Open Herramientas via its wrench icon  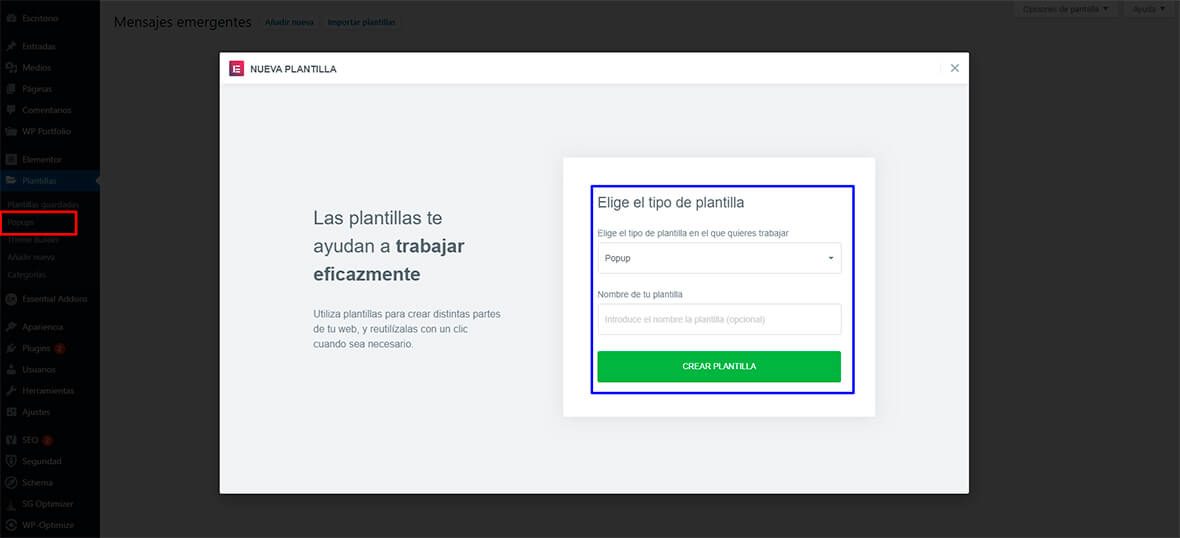11,391
